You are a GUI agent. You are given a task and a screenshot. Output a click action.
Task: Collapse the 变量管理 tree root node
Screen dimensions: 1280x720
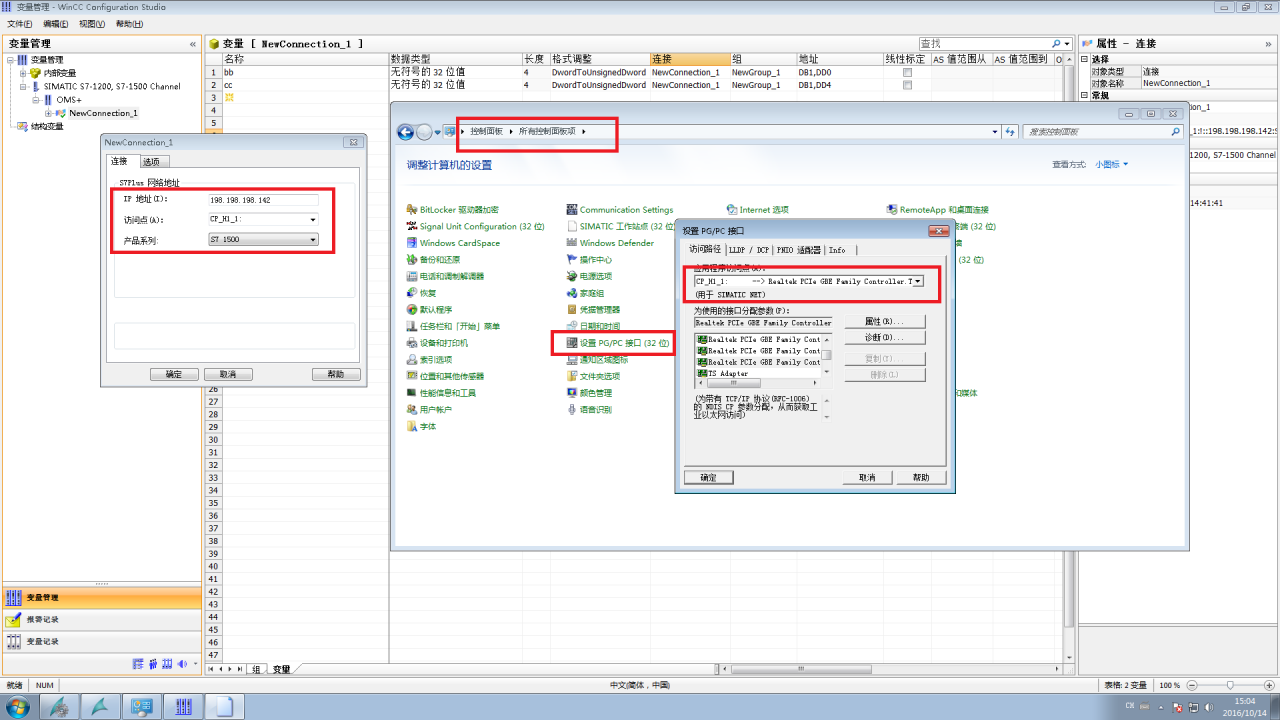click(10, 60)
